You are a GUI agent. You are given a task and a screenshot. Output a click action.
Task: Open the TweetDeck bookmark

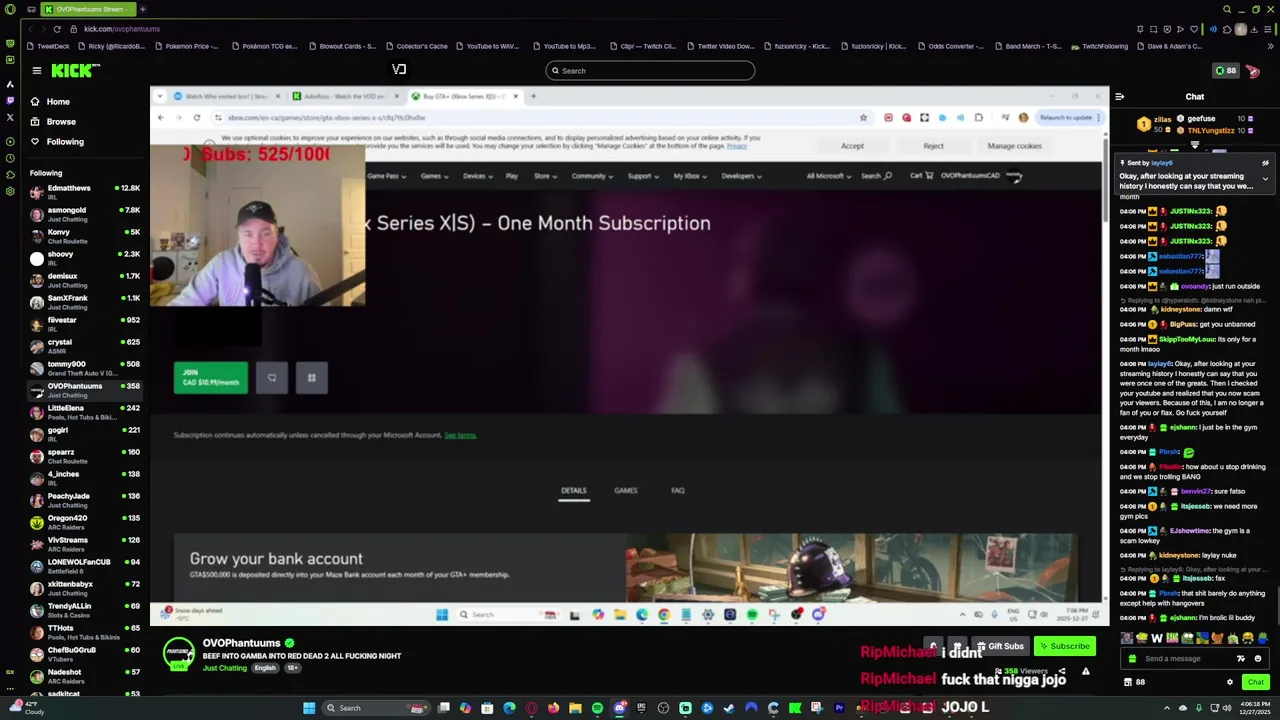(x=48, y=46)
